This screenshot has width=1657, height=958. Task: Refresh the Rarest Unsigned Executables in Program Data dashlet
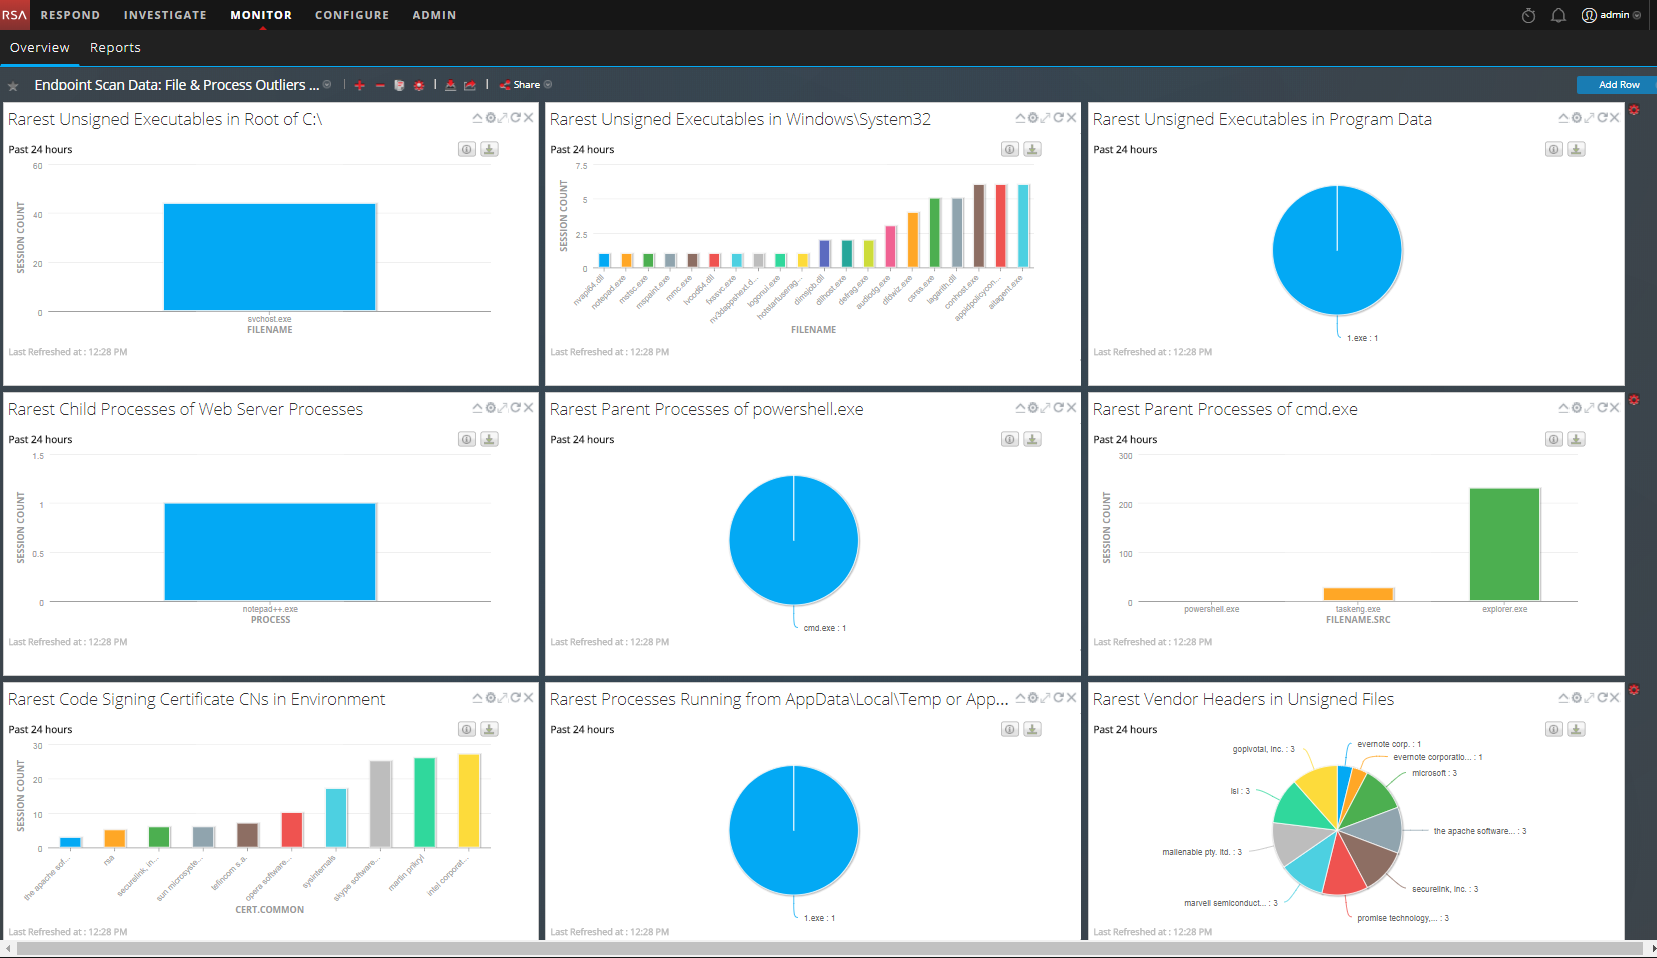coord(1602,118)
